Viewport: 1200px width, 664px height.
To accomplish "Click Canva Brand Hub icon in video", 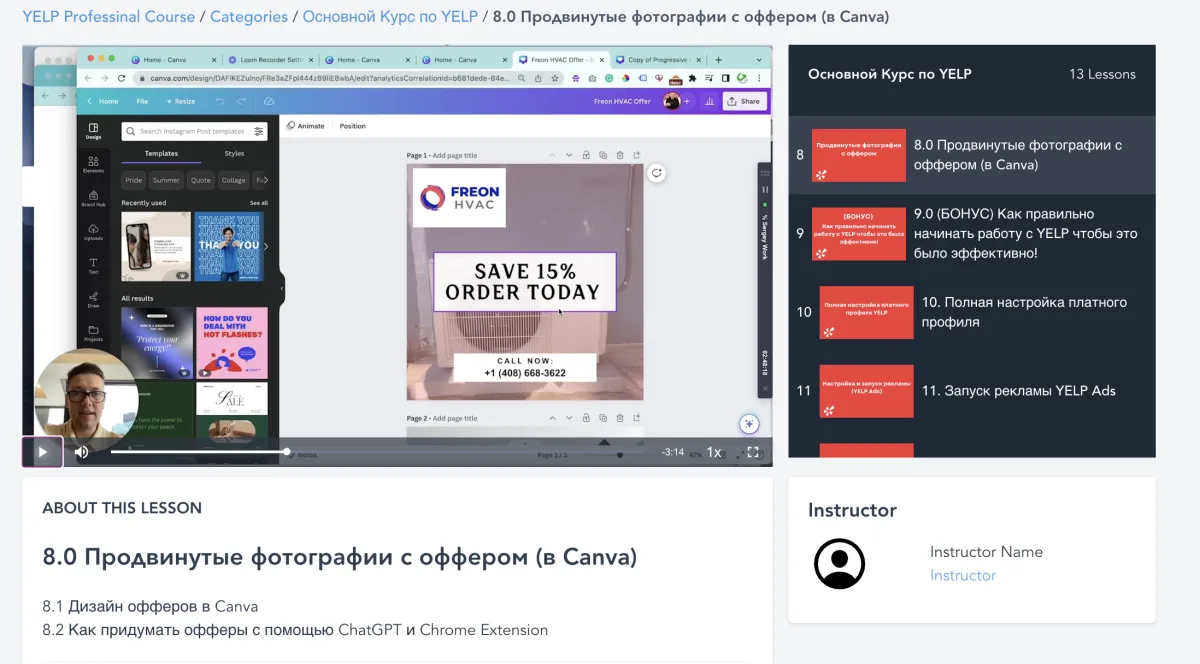I will [x=93, y=198].
